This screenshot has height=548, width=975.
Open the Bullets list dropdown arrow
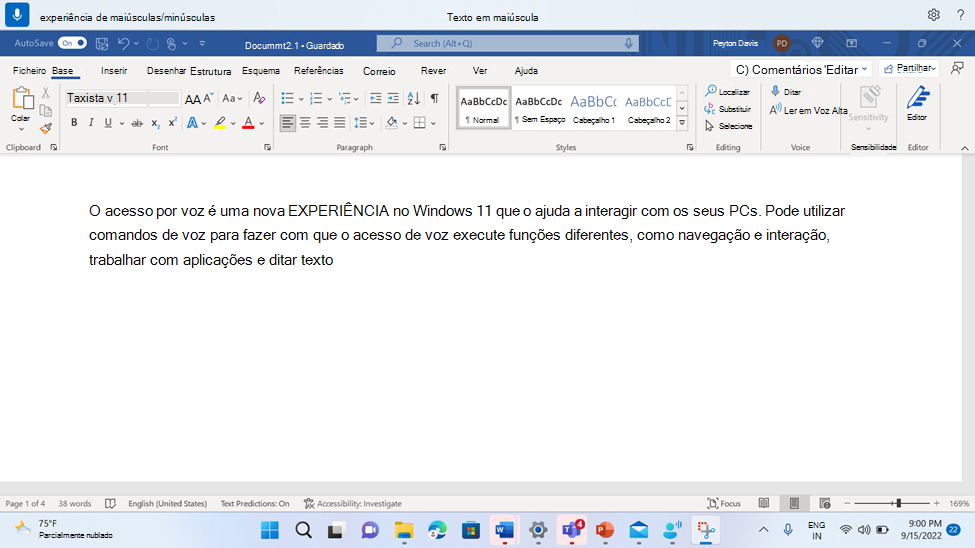click(x=301, y=99)
